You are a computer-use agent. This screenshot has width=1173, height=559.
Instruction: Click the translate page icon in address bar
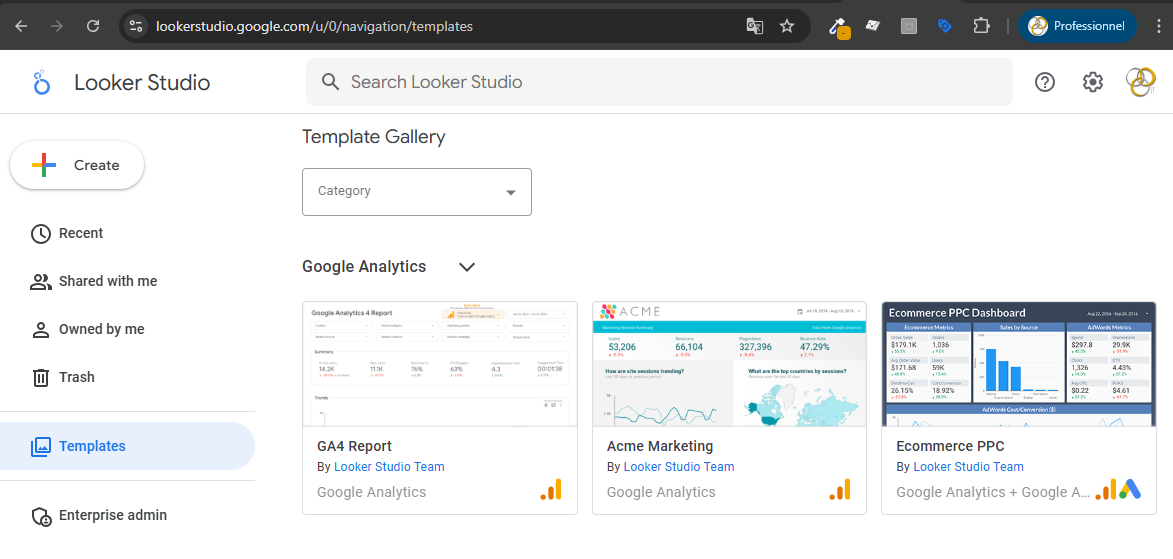point(755,26)
